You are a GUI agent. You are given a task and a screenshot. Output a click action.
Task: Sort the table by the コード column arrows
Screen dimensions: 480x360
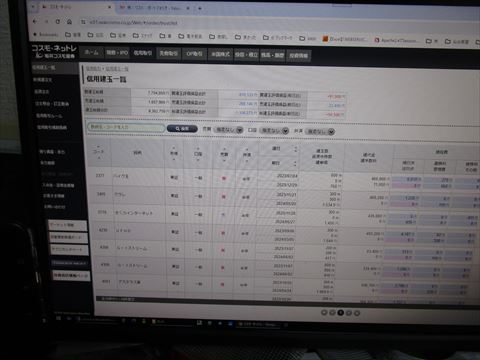point(99,152)
